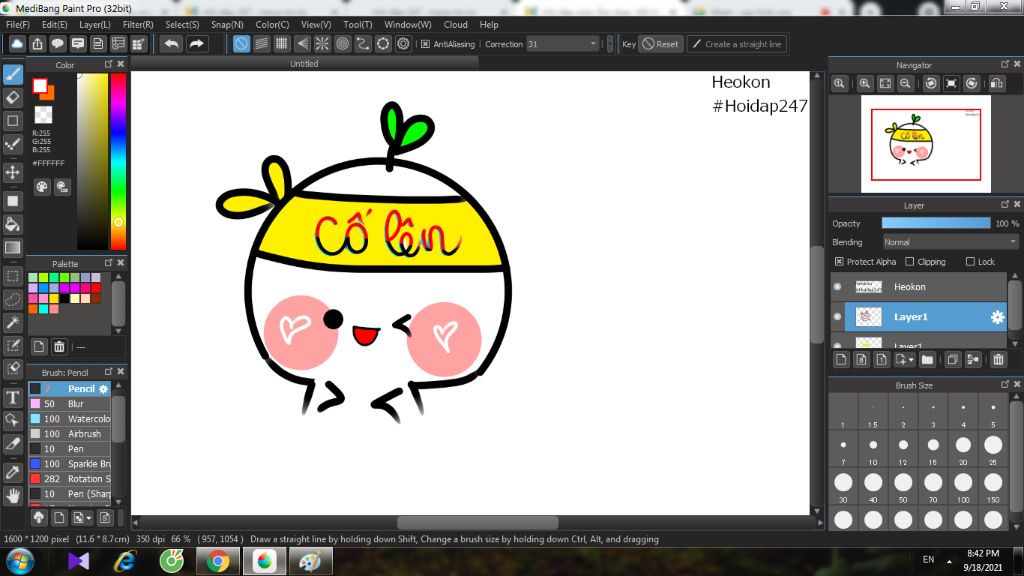Switch to the Untitled document tab
Image resolution: width=1024 pixels, height=576 pixels.
click(304, 63)
